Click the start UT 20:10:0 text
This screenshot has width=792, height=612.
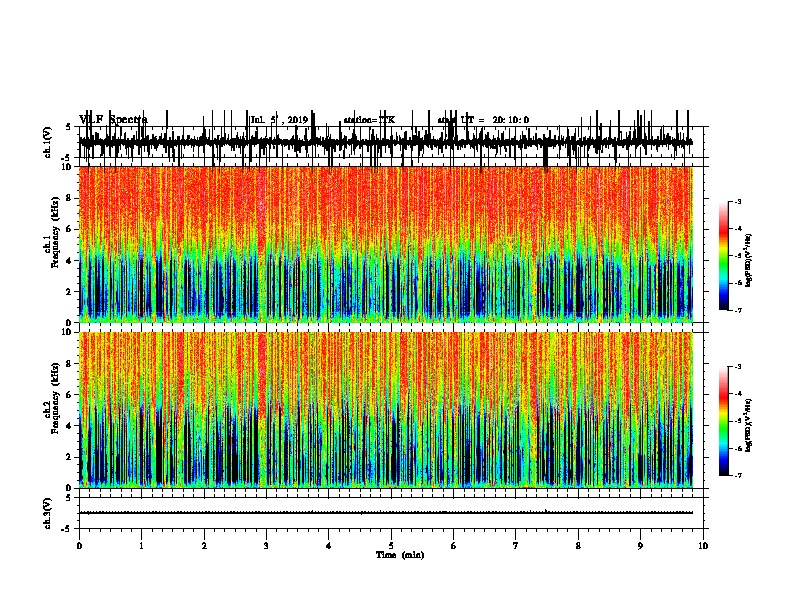click(483, 120)
